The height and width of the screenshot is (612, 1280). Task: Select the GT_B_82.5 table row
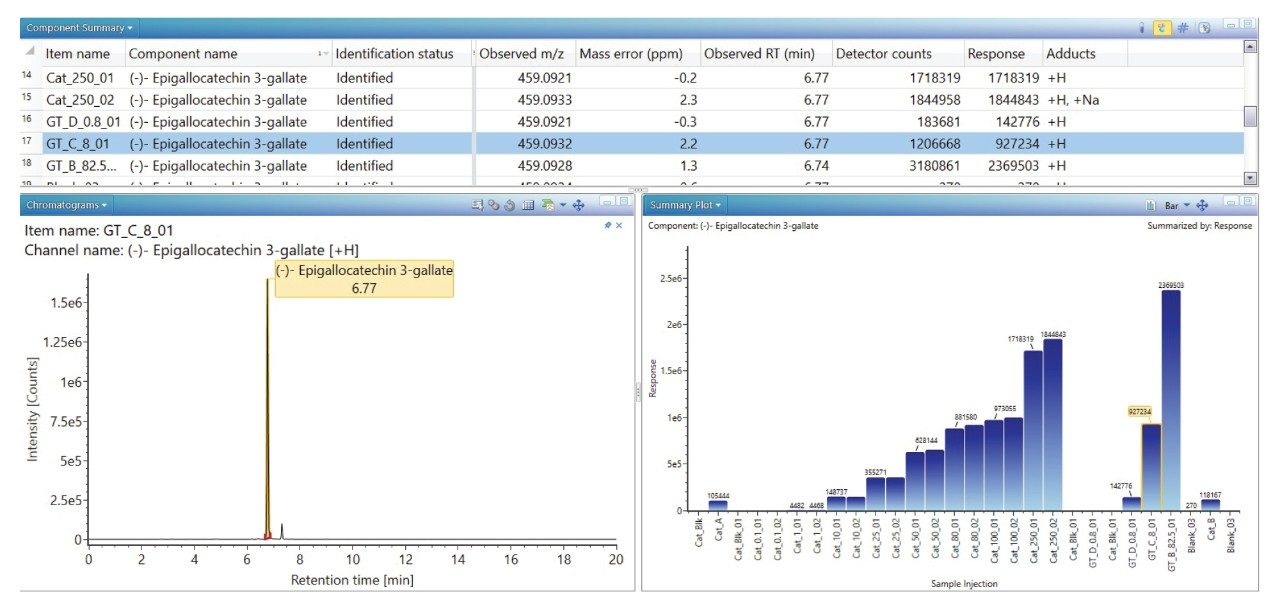pos(630,166)
